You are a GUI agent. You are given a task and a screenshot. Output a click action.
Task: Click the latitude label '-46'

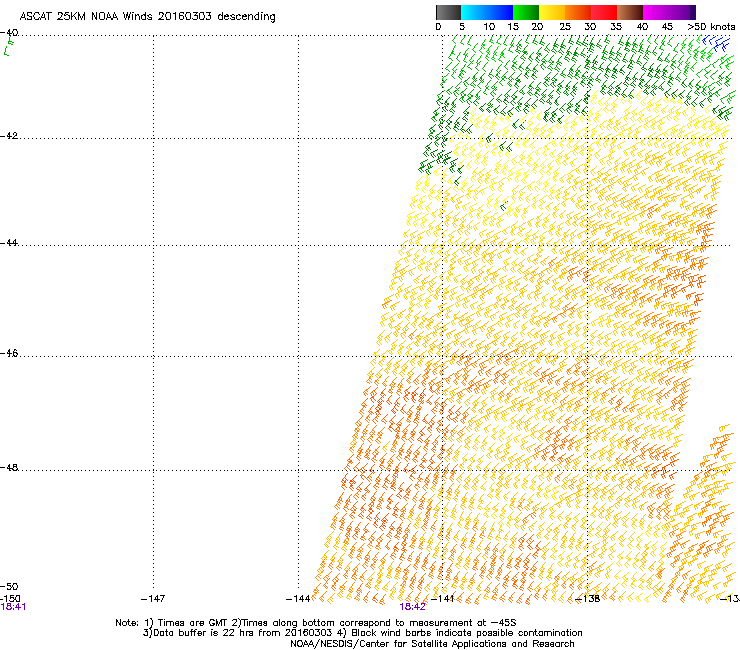(9, 353)
